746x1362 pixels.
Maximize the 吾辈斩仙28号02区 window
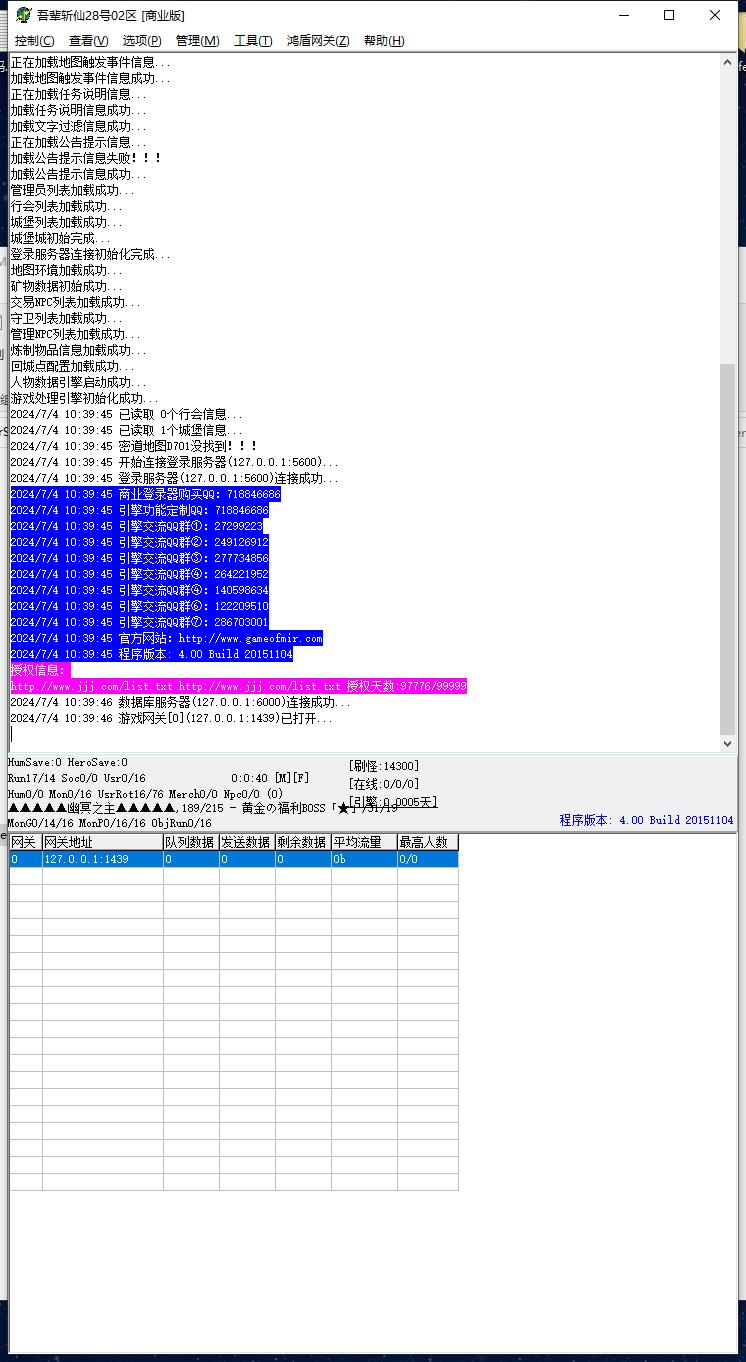[x=669, y=15]
